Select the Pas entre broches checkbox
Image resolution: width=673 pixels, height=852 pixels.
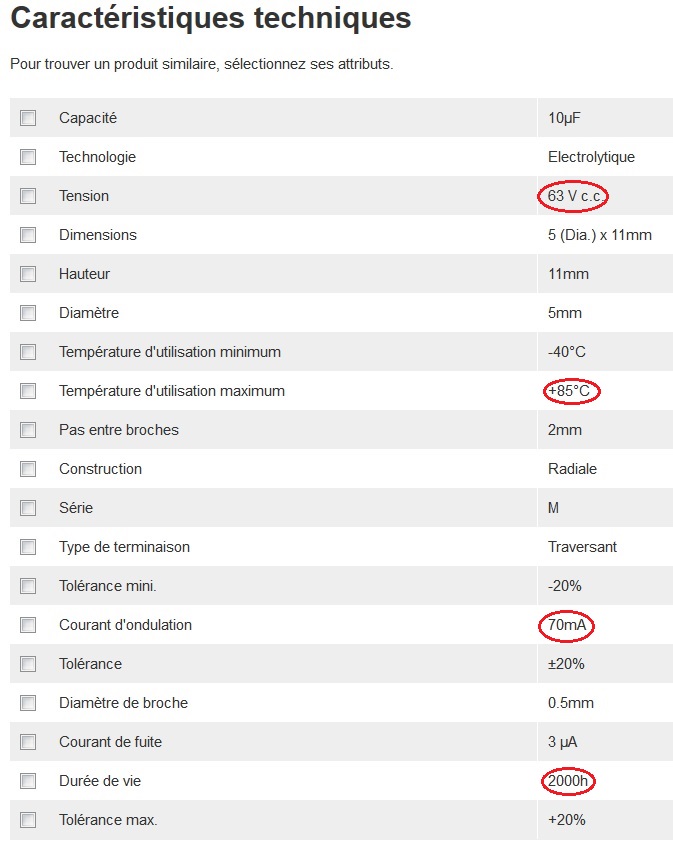[28, 430]
